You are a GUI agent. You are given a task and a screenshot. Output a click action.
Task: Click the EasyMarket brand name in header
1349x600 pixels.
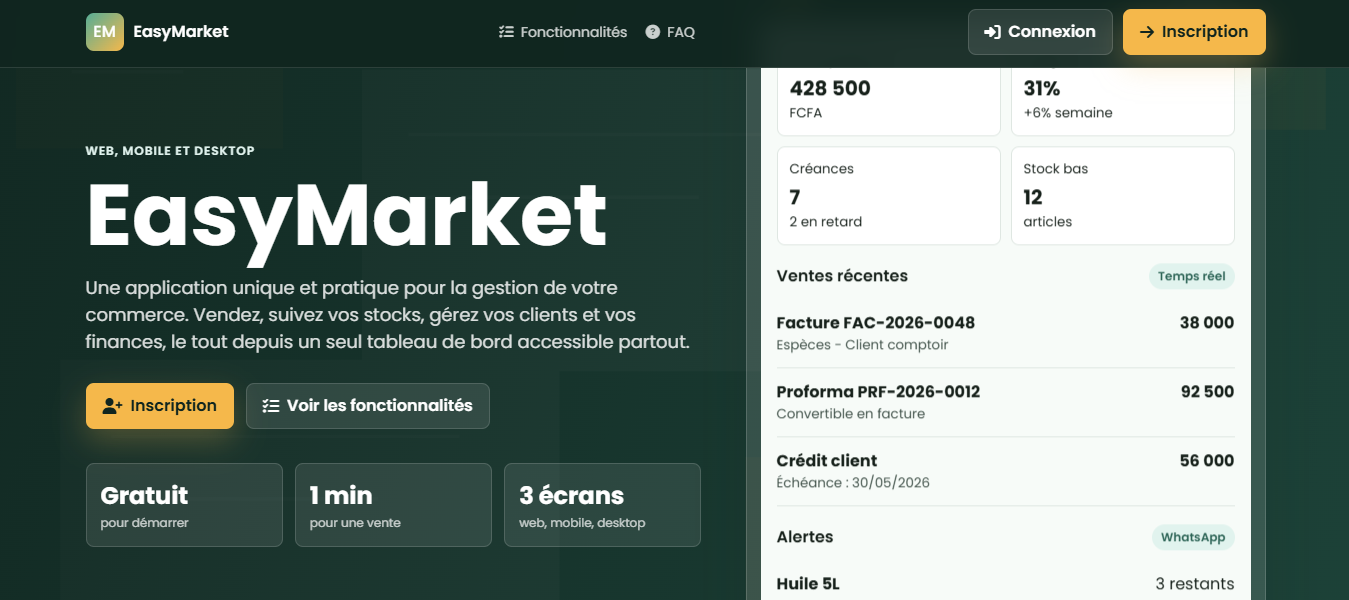(181, 32)
